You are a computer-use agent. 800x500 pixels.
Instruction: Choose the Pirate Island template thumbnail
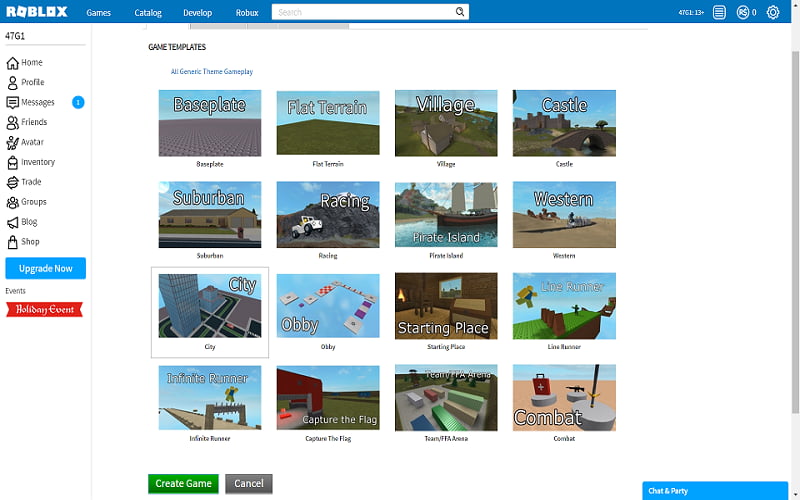click(x=446, y=214)
